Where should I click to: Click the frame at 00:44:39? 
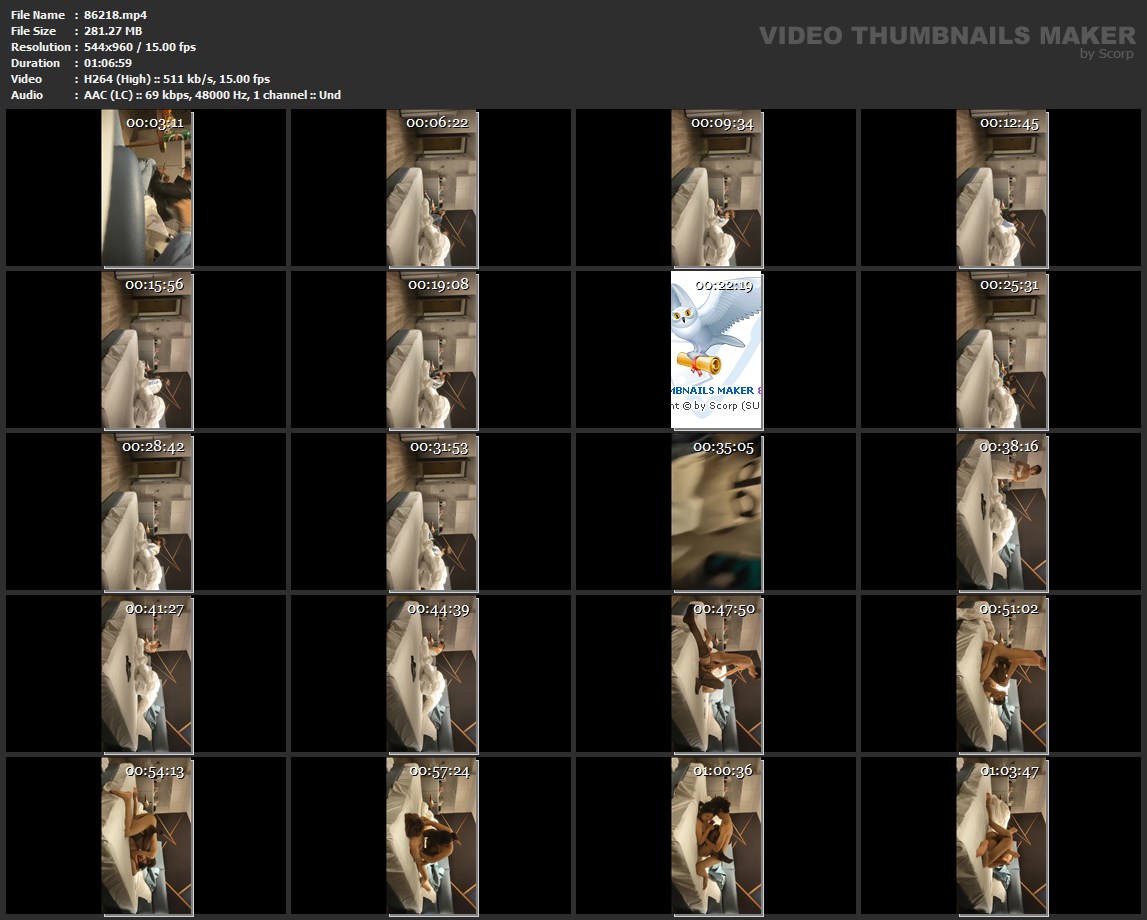[x=432, y=674]
